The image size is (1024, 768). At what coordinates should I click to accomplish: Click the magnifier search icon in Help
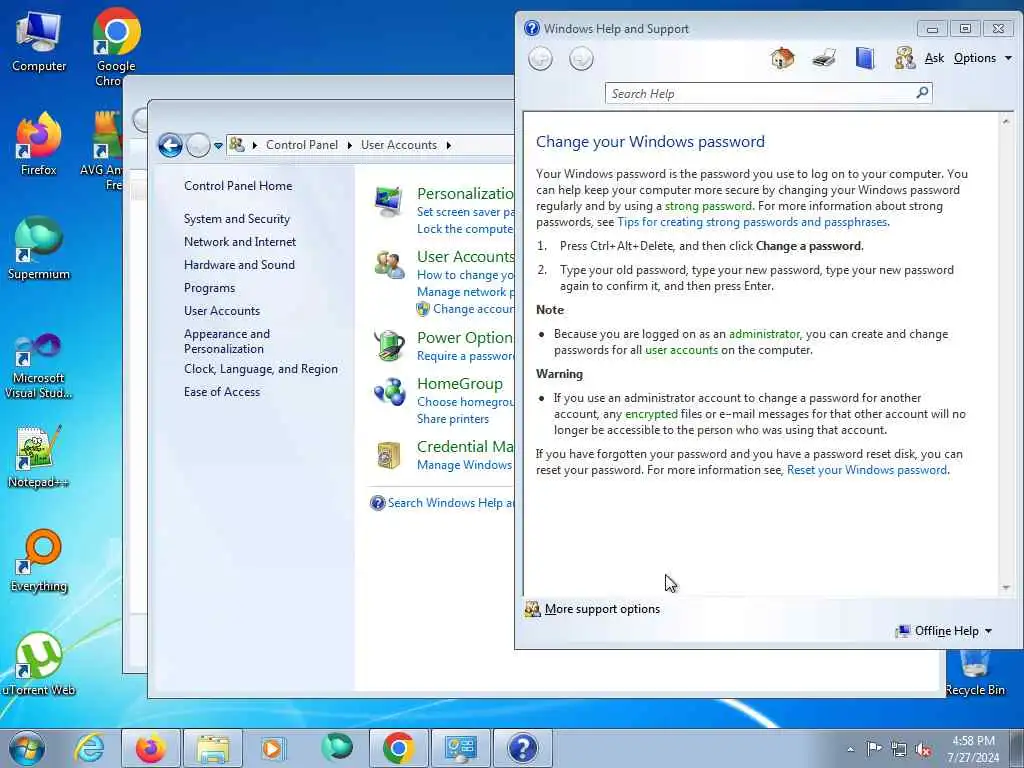click(921, 93)
